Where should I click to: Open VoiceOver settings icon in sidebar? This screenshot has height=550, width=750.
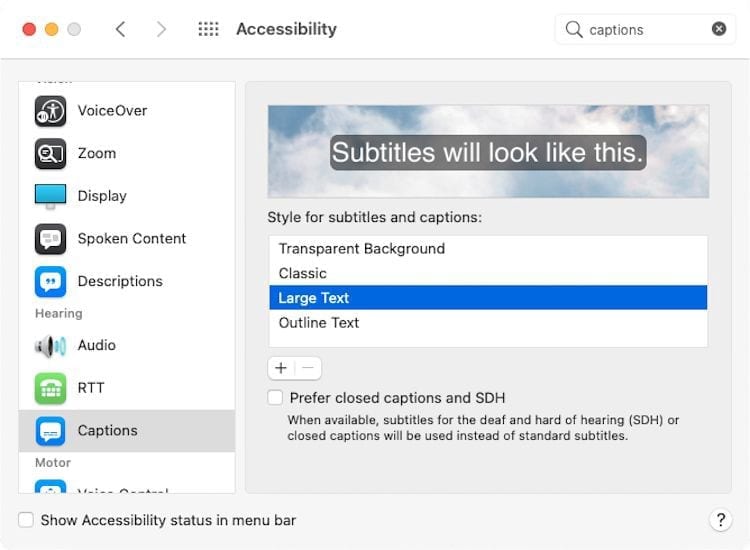pos(50,111)
